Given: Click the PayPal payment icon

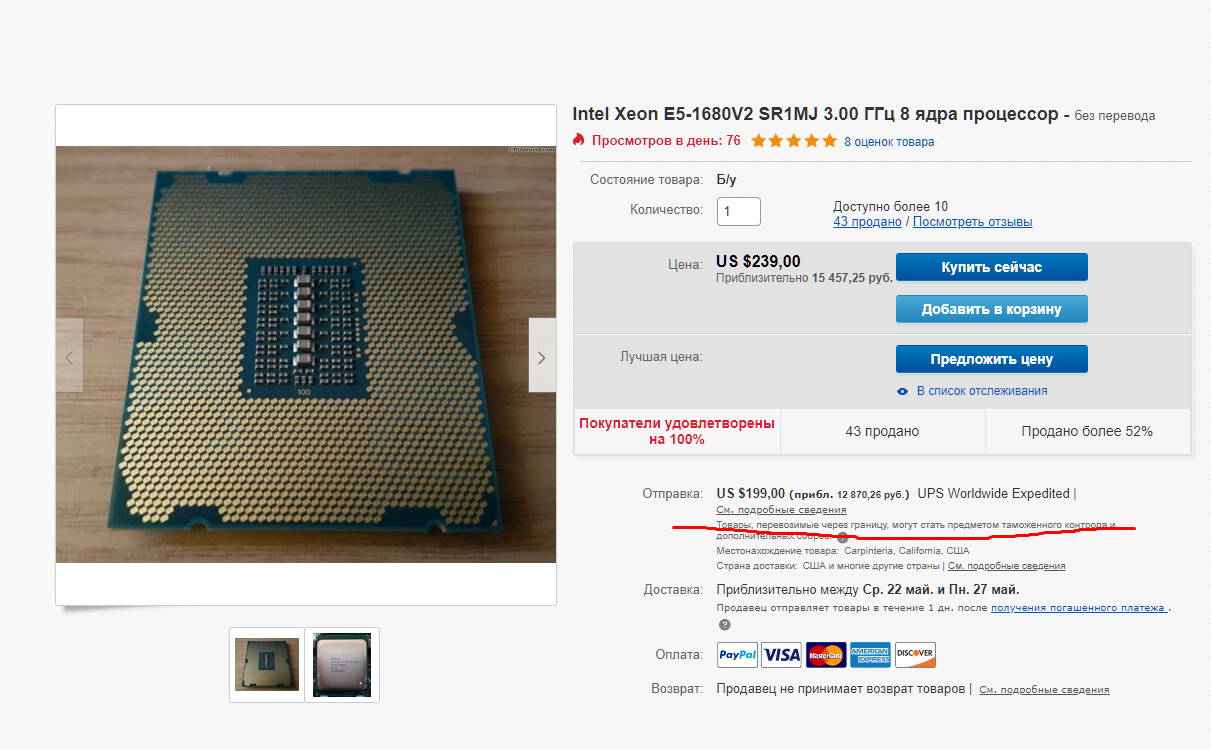Looking at the screenshot, I should click(737, 655).
